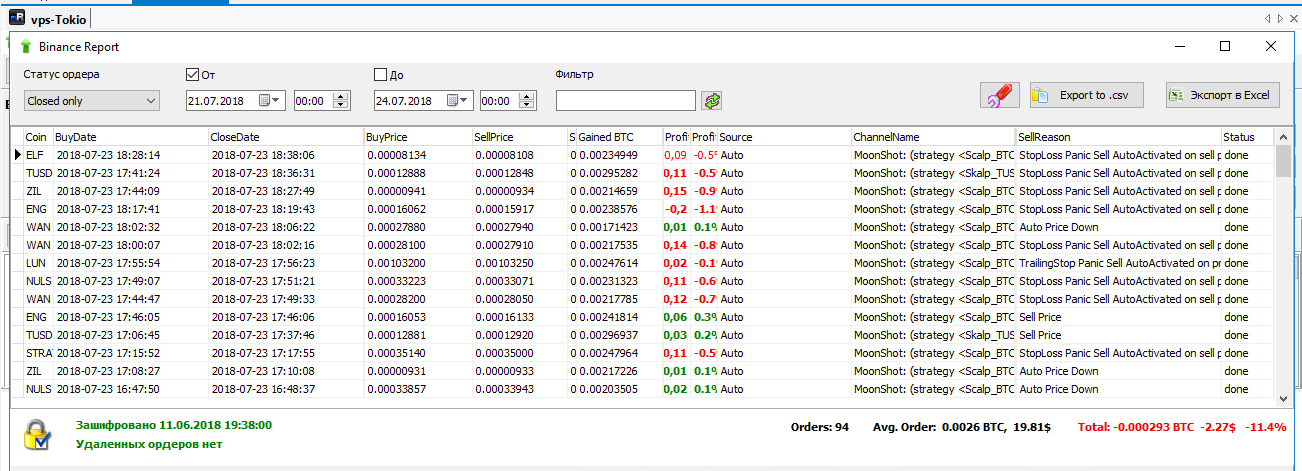Click the to-time spinner next to 24.07.2018
The image size is (1302, 471).
(x=528, y=101)
